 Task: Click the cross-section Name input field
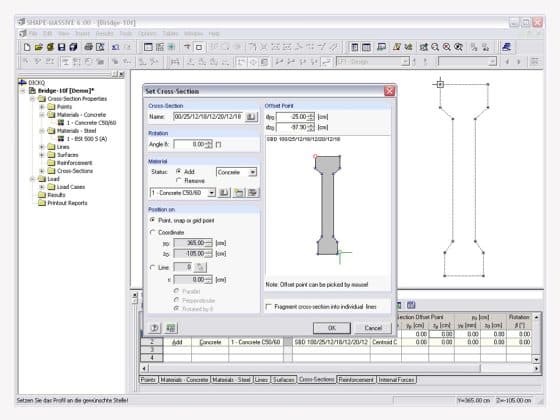pos(208,117)
